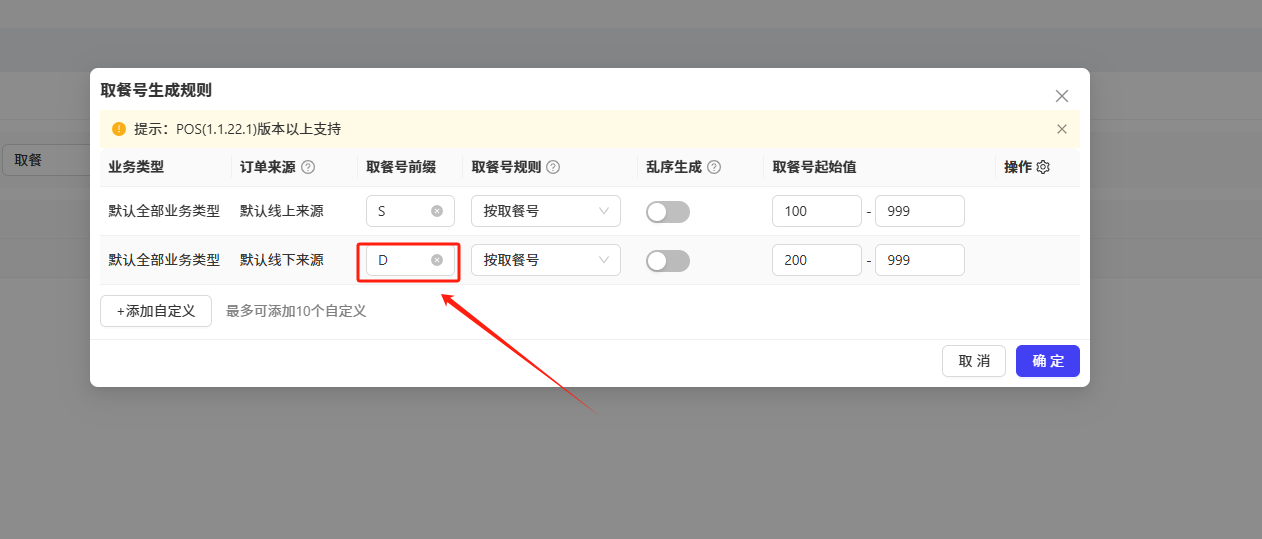Clear the prefix field containing D
1262x539 pixels.
coord(437,260)
